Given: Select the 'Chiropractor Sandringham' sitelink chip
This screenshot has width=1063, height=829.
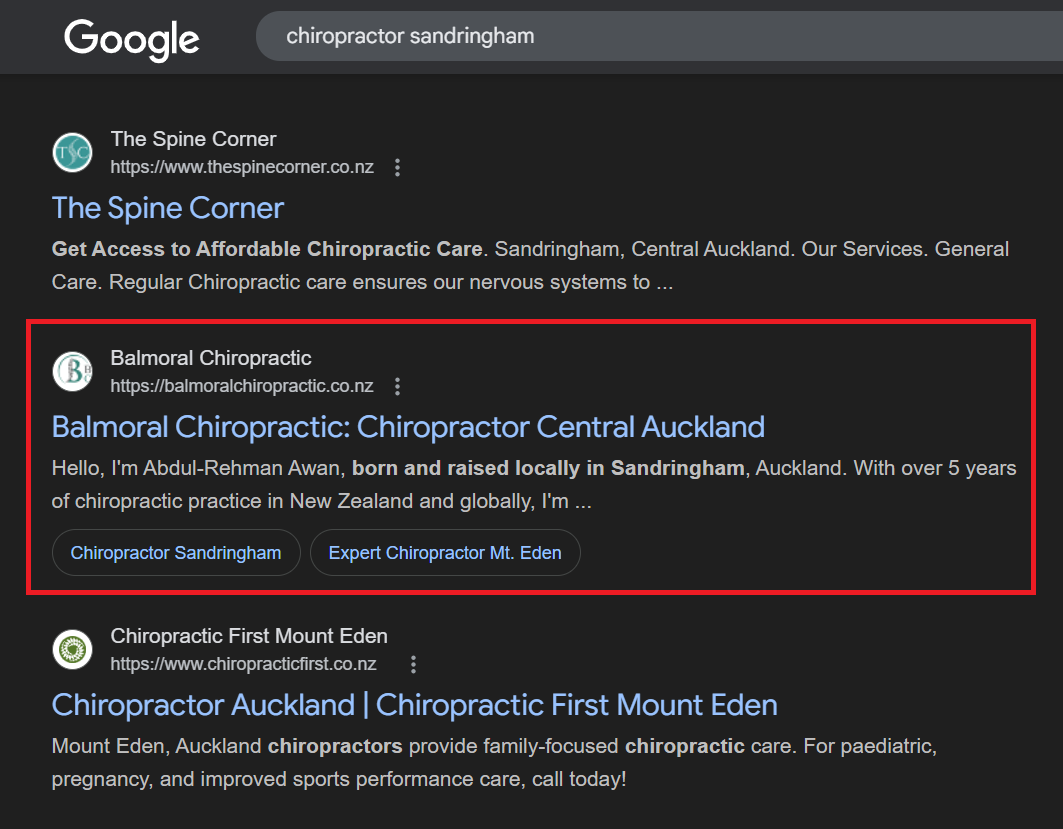Looking at the screenshot, I should [x=176, y=553].
